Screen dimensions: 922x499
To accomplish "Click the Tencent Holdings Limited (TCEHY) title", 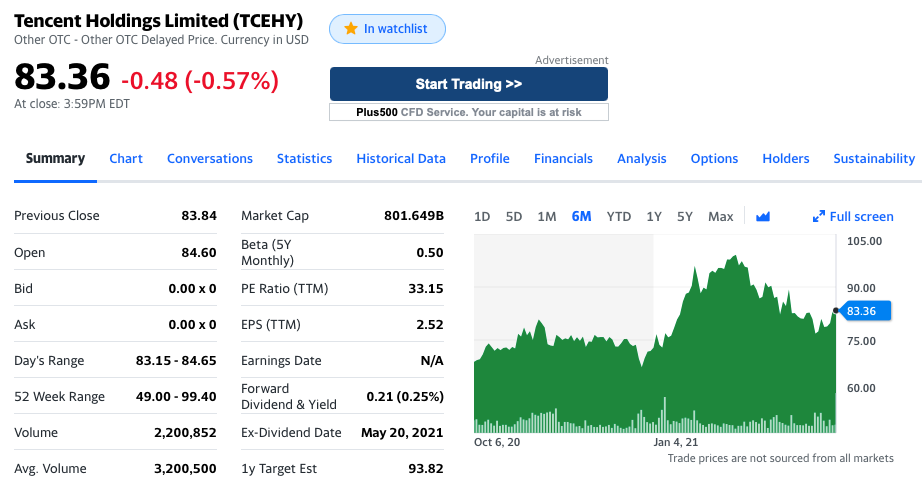I will pos(159,21).
